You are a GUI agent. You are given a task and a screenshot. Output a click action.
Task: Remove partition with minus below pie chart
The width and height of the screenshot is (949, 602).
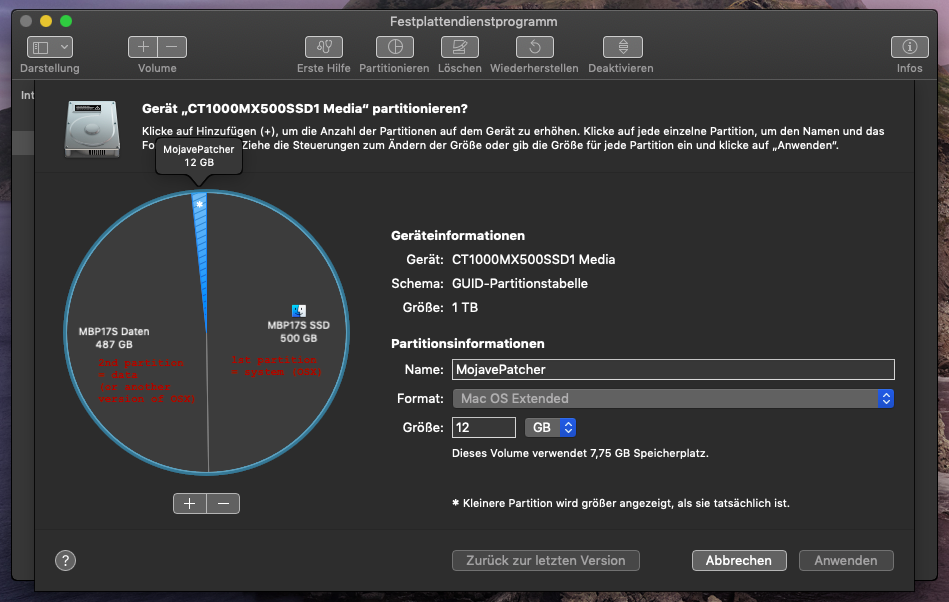[x=223, y=503]
